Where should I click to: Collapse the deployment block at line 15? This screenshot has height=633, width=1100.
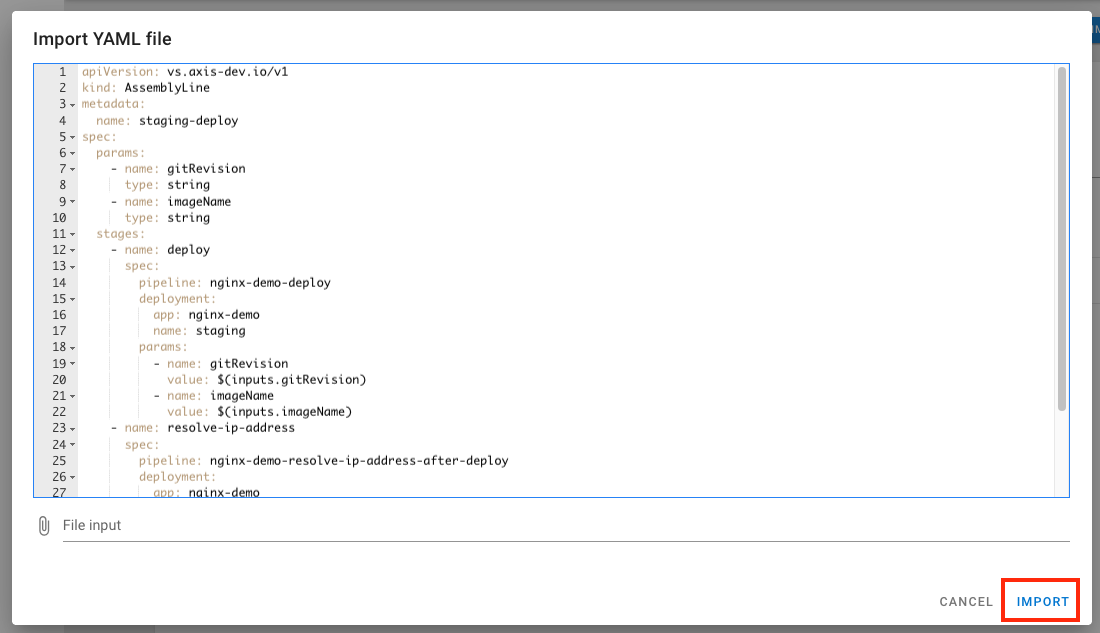tap(73, 299)
